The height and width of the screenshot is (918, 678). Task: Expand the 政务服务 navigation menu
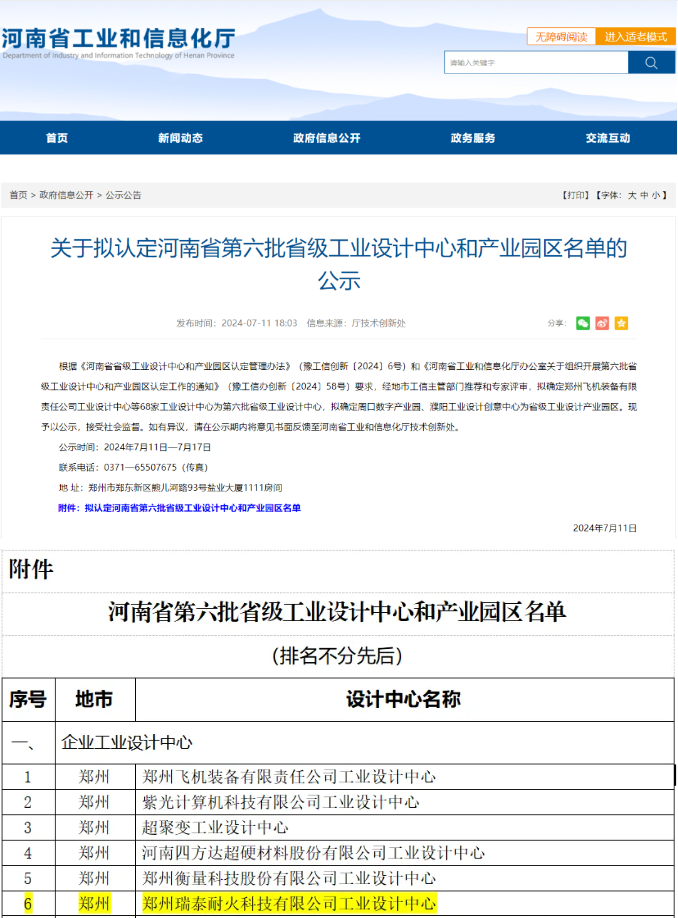472,138
